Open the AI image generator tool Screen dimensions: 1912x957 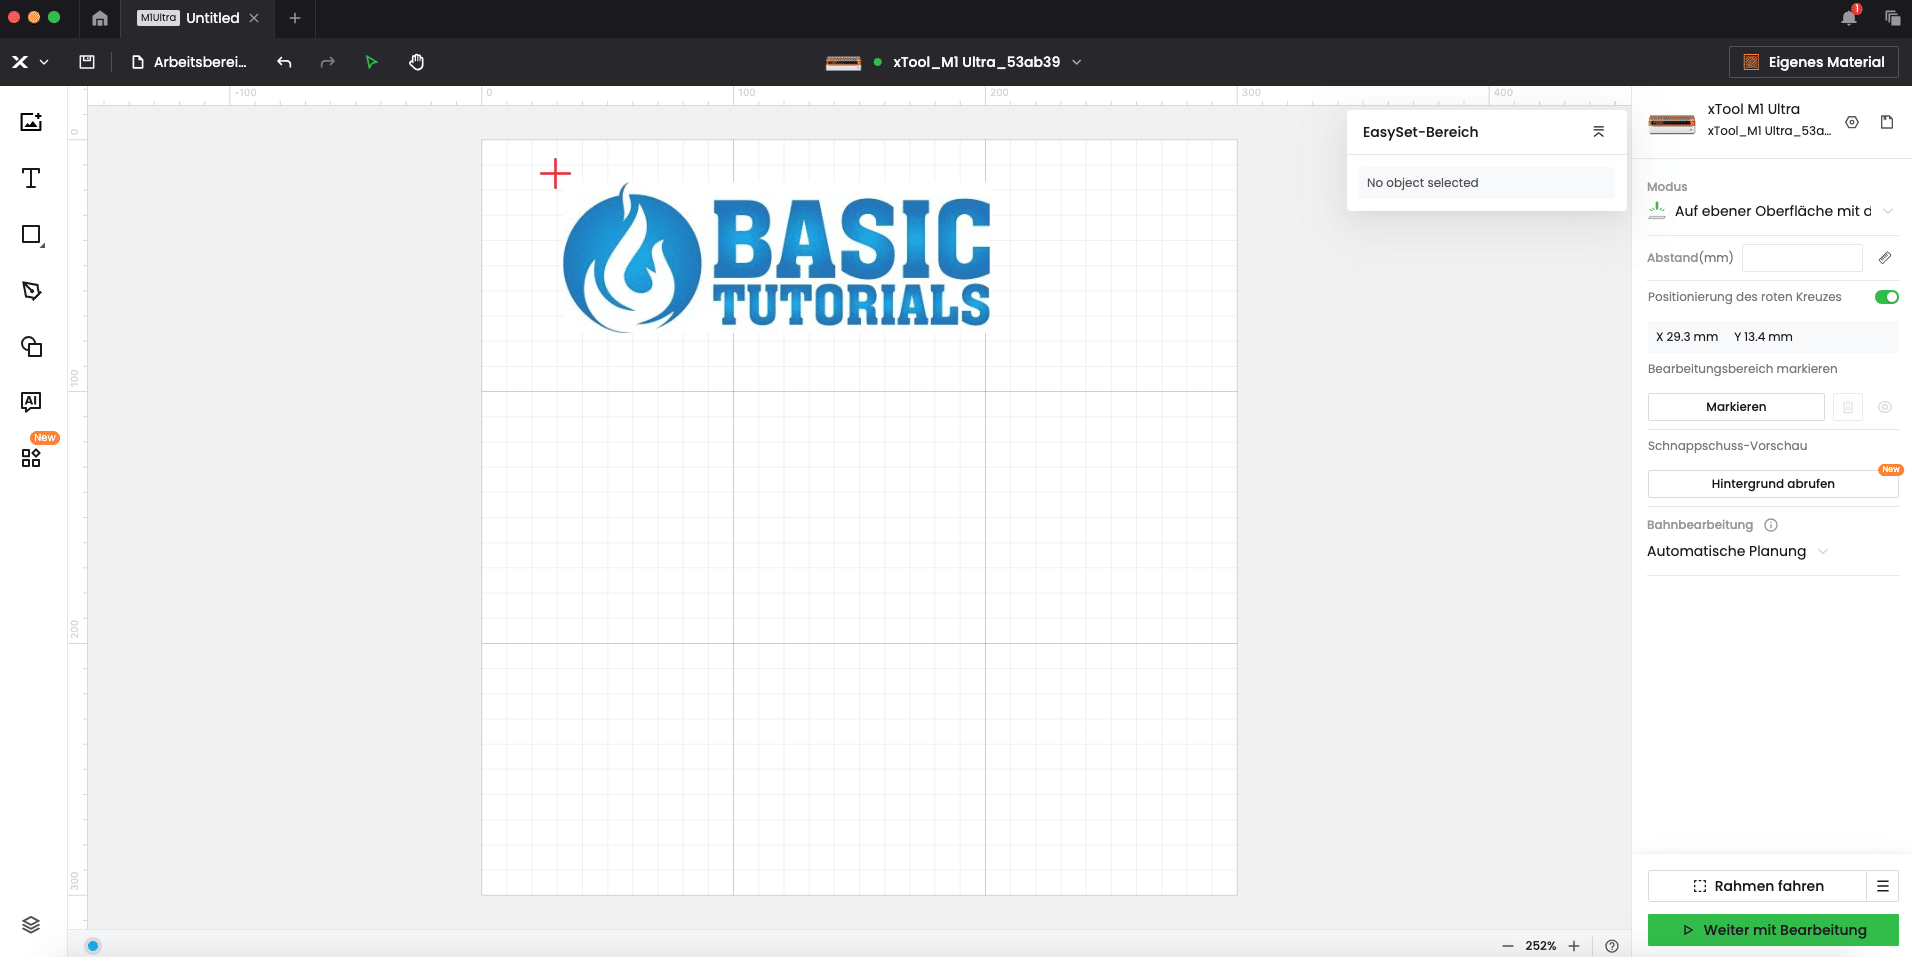(x=31, y=402)
